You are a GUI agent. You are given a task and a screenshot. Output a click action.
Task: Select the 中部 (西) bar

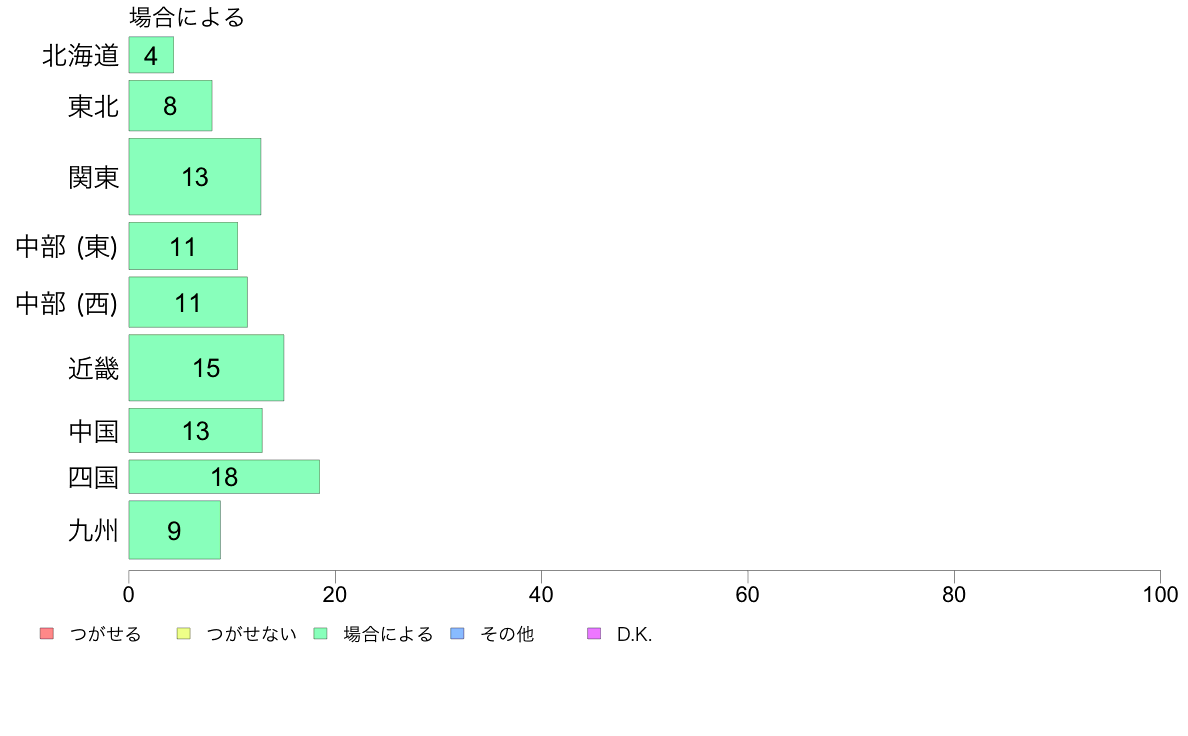coord(188,302)
